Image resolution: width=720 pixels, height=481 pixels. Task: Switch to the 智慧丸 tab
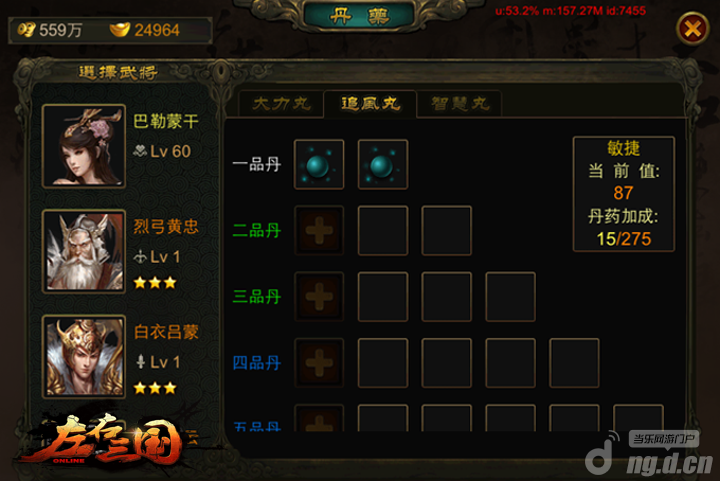[x=460, y=104]
